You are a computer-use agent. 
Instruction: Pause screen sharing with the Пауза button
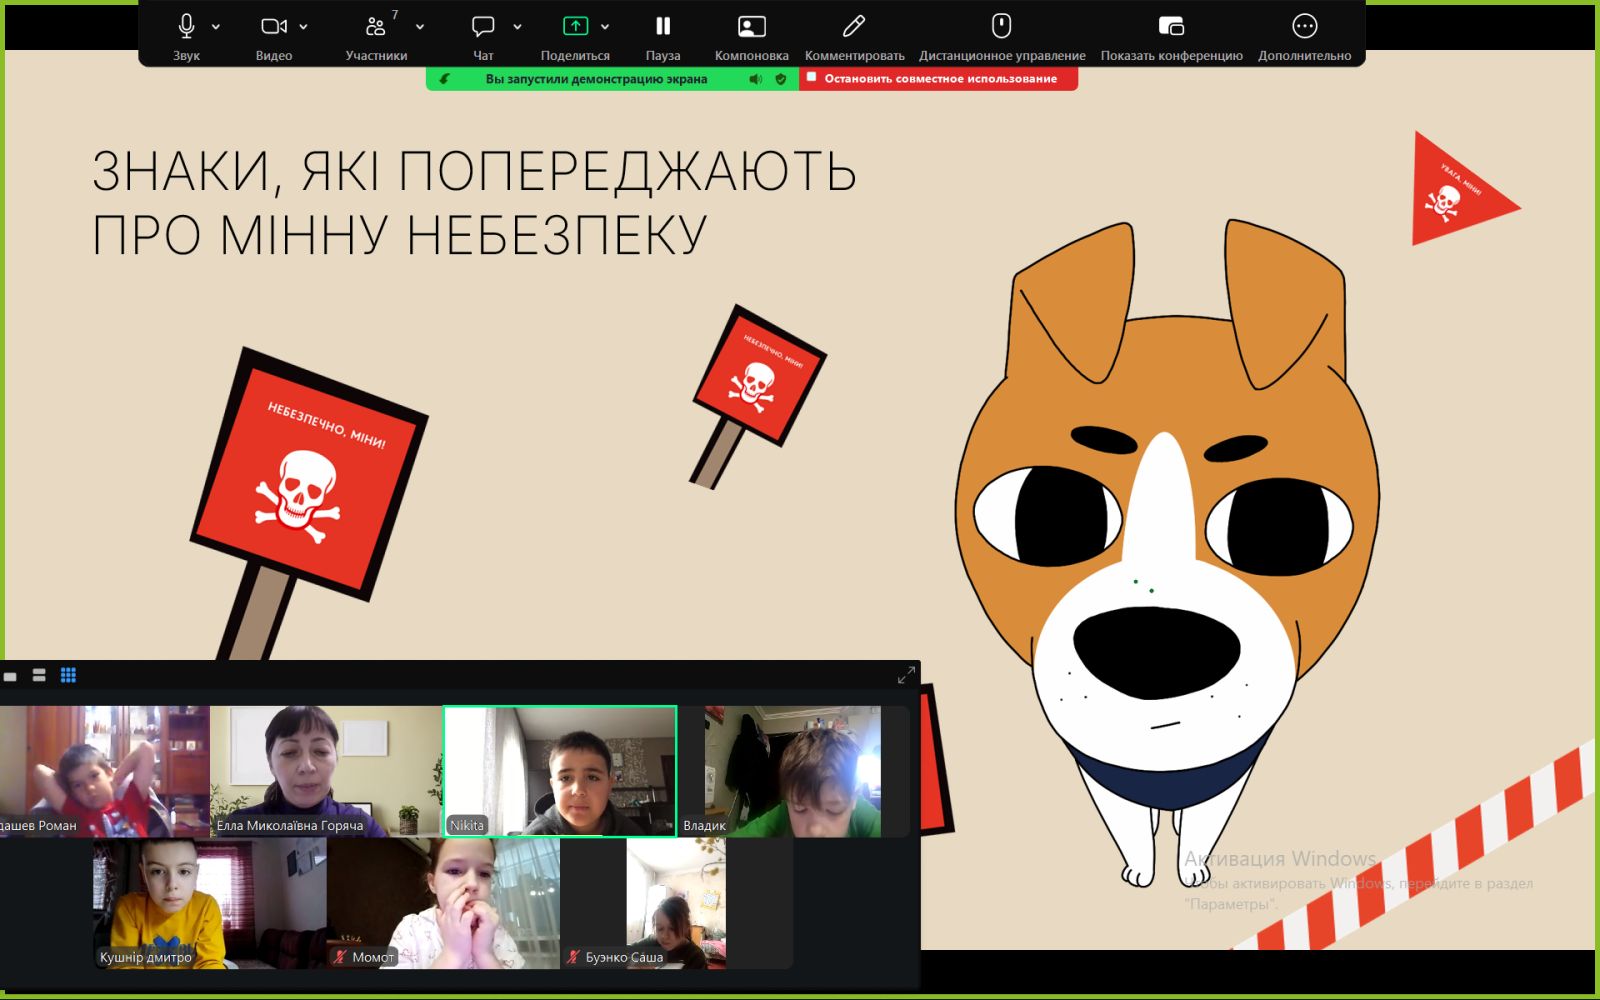[x=662, y=27]
